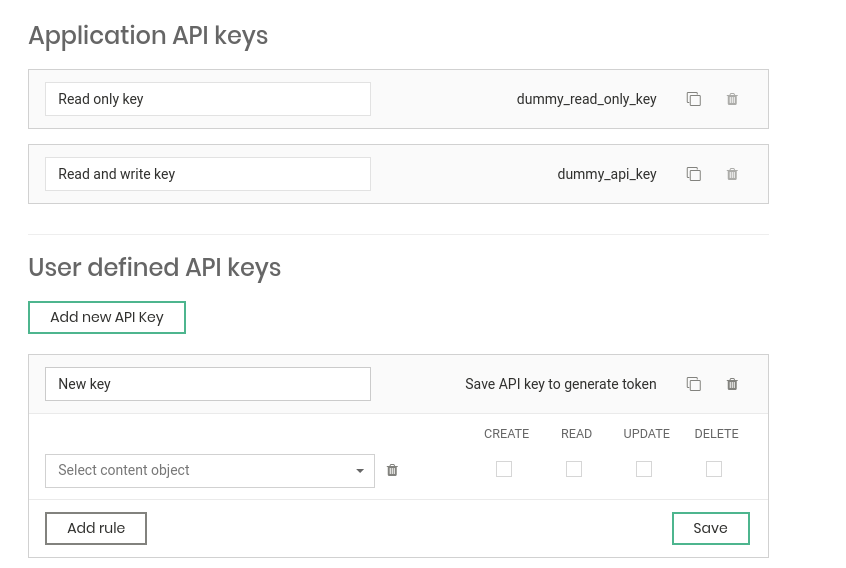846x568 pixels.
Task: Focus the Read and write key name field
Action: point(208,174)
